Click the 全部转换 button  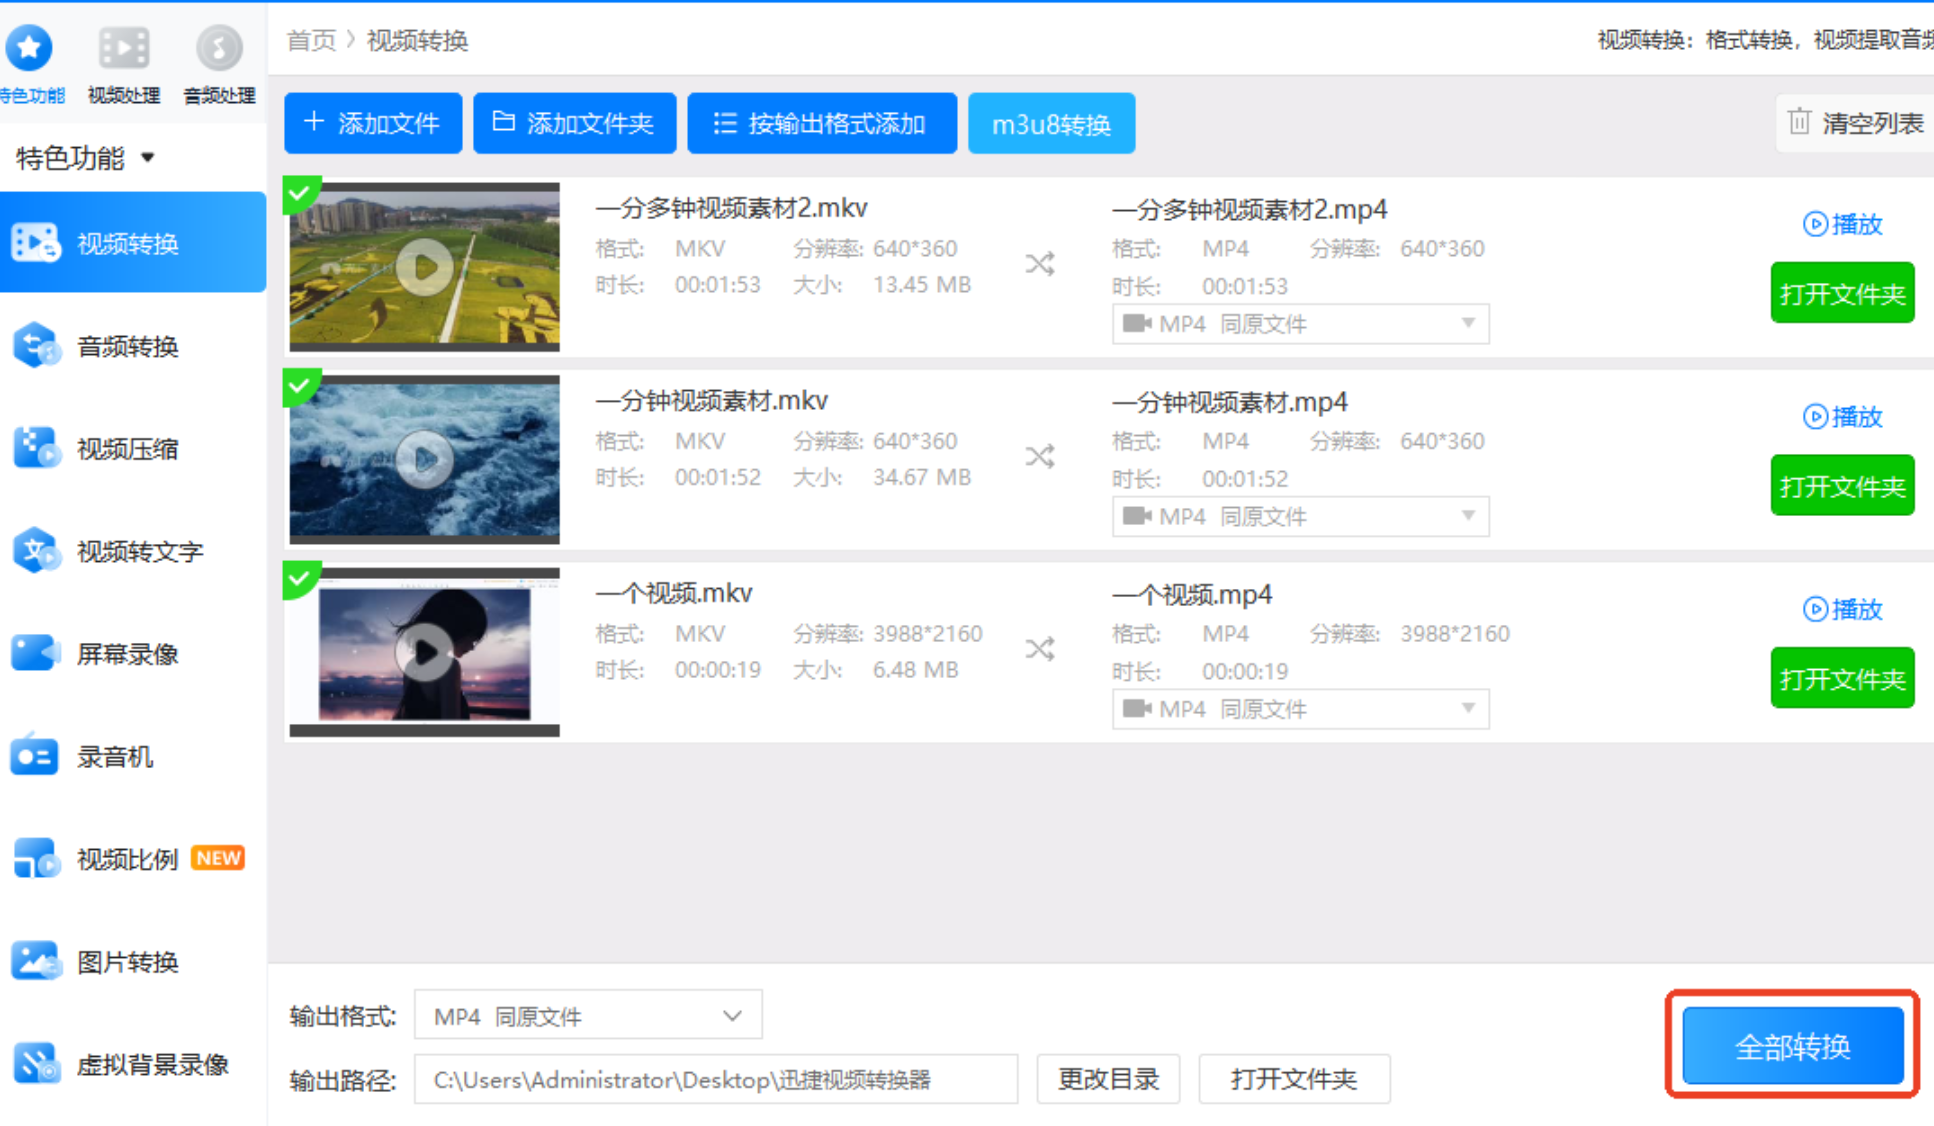click(x=1793, y=1046)
